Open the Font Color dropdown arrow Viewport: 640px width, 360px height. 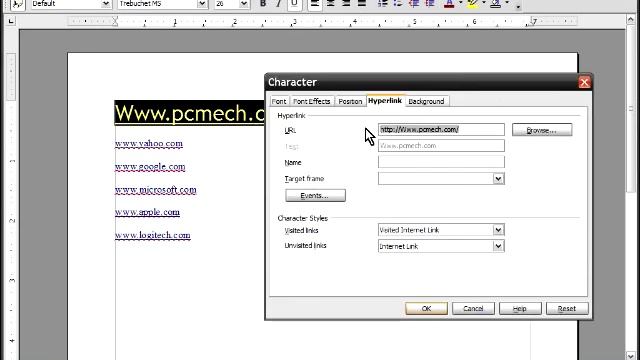pyautogui.click(x=460, y=3)
